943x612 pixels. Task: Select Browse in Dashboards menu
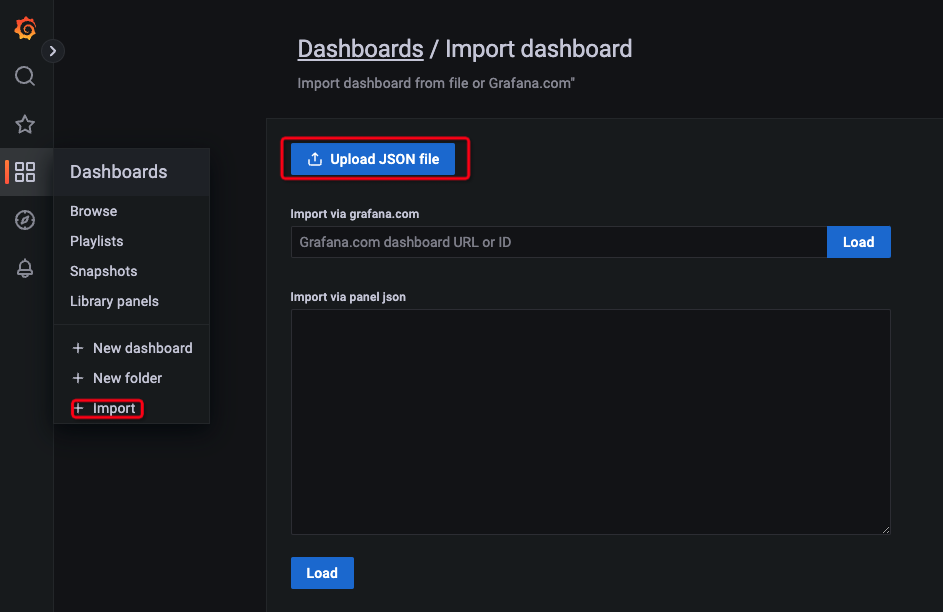pyautogui.click(x=94, y=211)
